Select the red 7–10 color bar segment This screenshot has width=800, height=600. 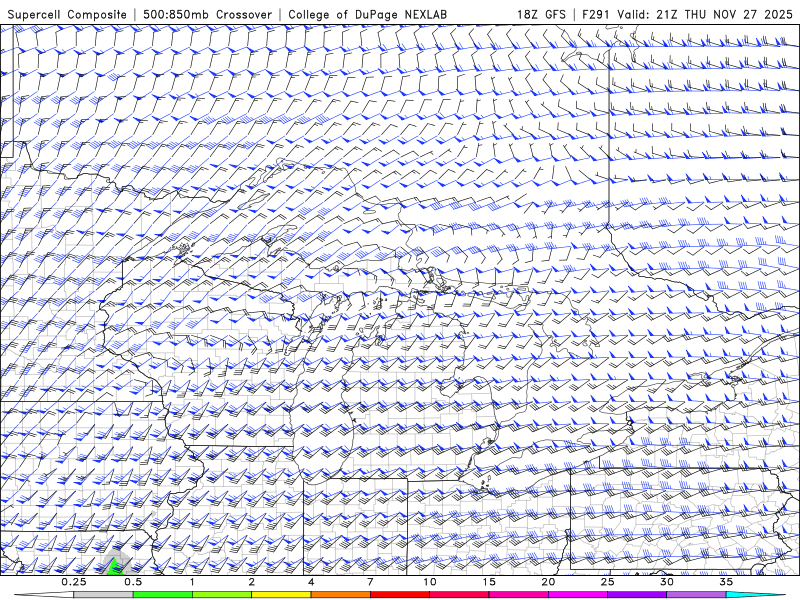click(x=399, y=595)
